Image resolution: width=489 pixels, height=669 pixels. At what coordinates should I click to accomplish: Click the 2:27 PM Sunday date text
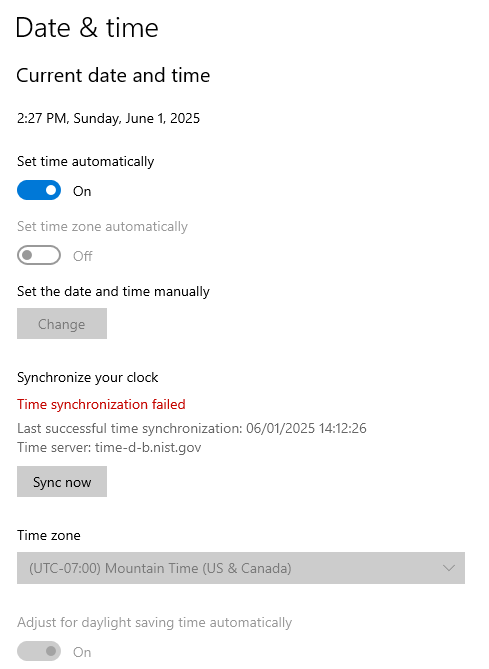[108, 118]
